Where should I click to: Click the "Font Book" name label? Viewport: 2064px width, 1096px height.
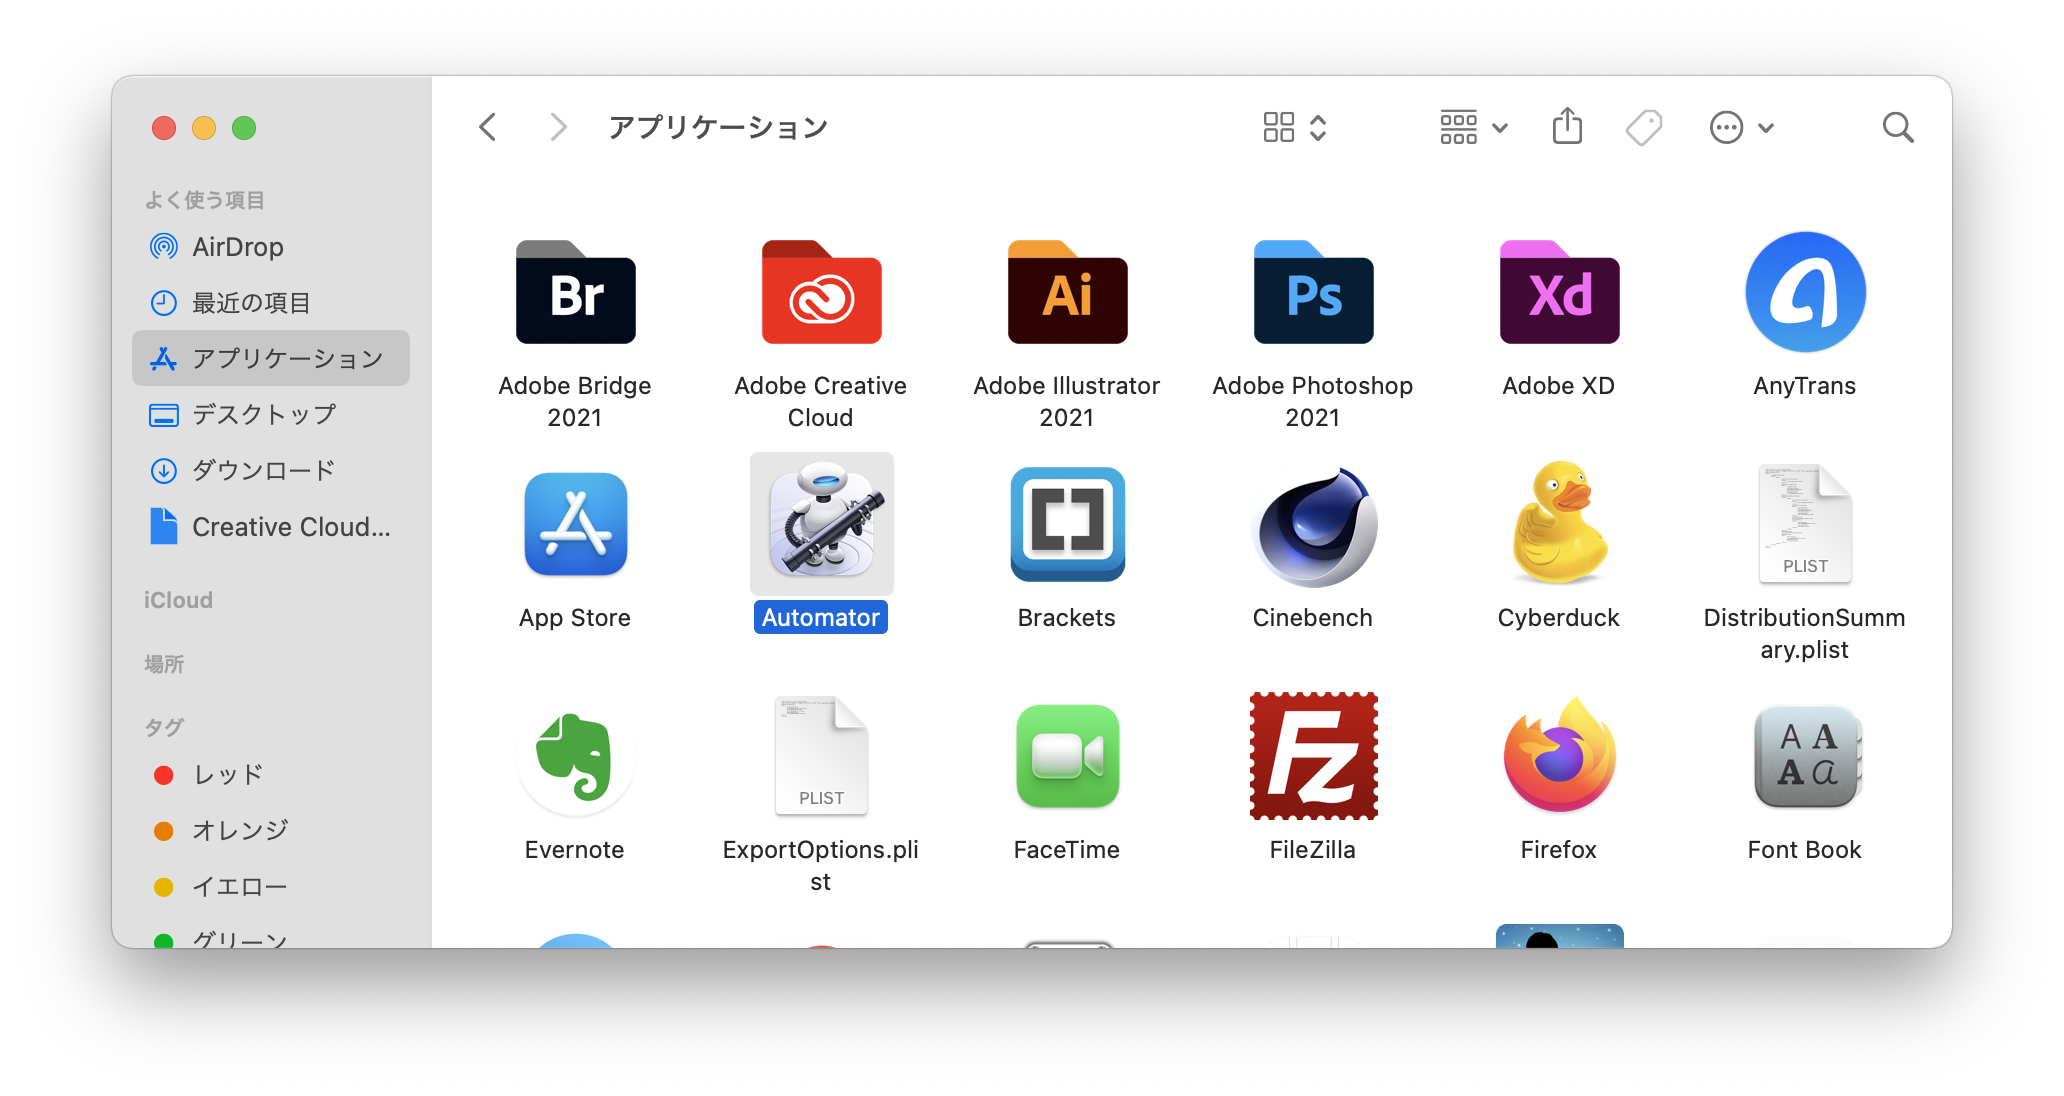[1805, 850]
